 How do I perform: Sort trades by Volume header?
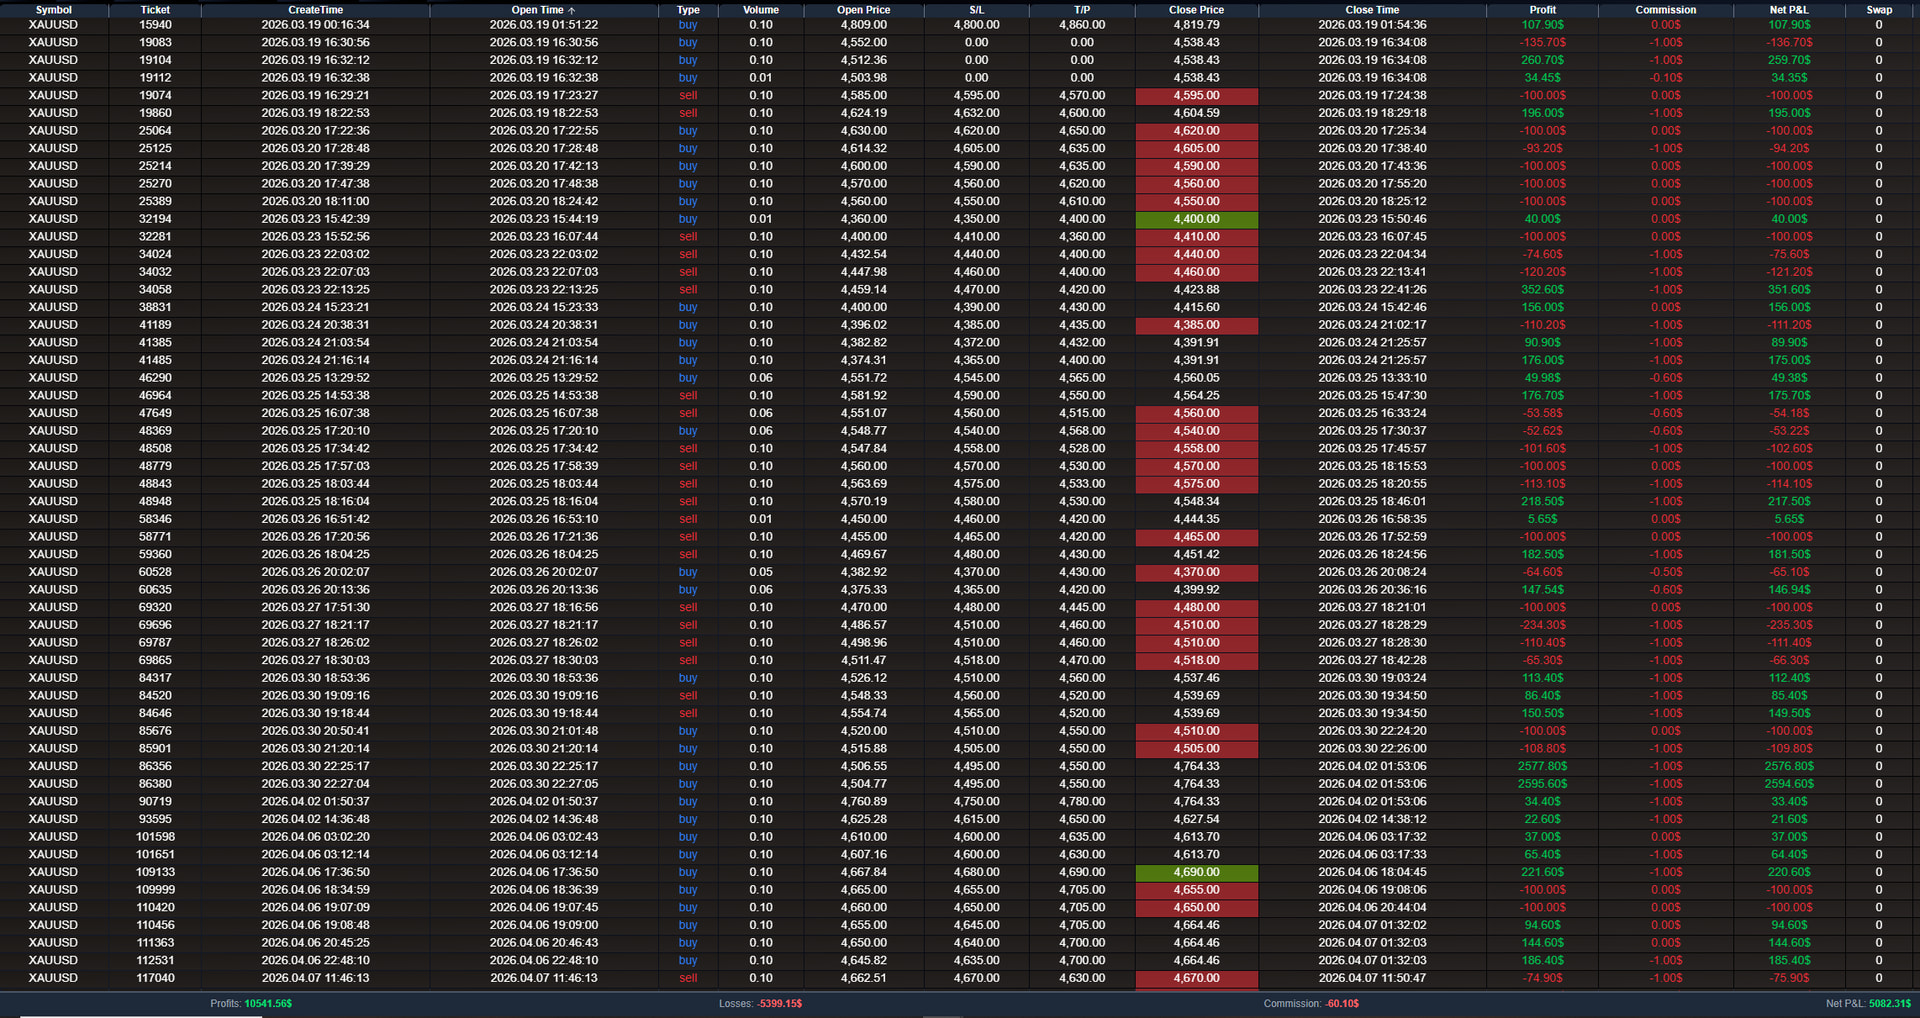(x=761, y=10)
